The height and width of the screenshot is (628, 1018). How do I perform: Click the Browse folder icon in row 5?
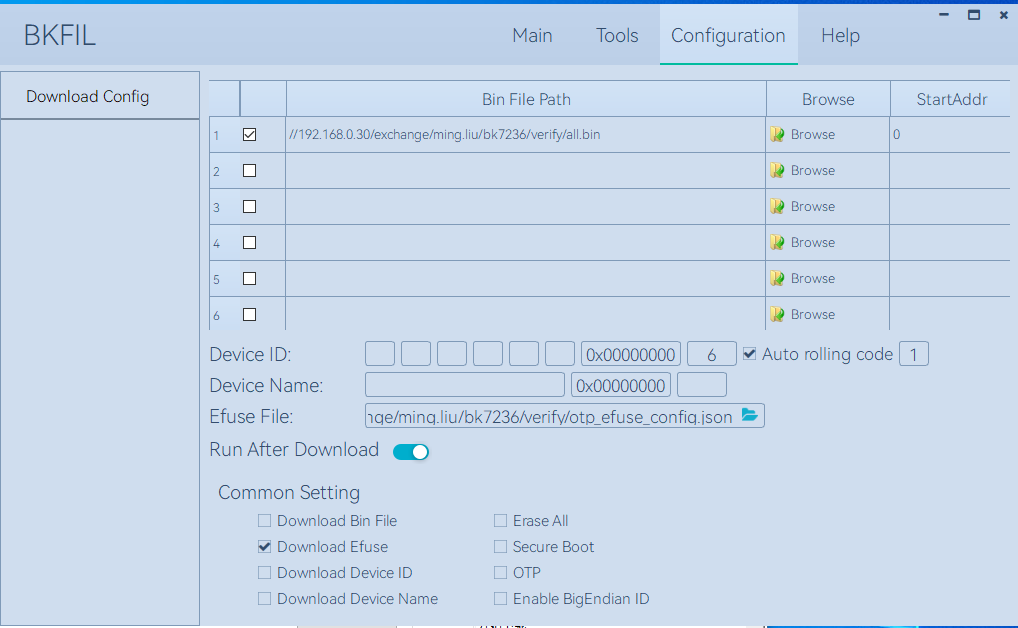pos(777,279)
